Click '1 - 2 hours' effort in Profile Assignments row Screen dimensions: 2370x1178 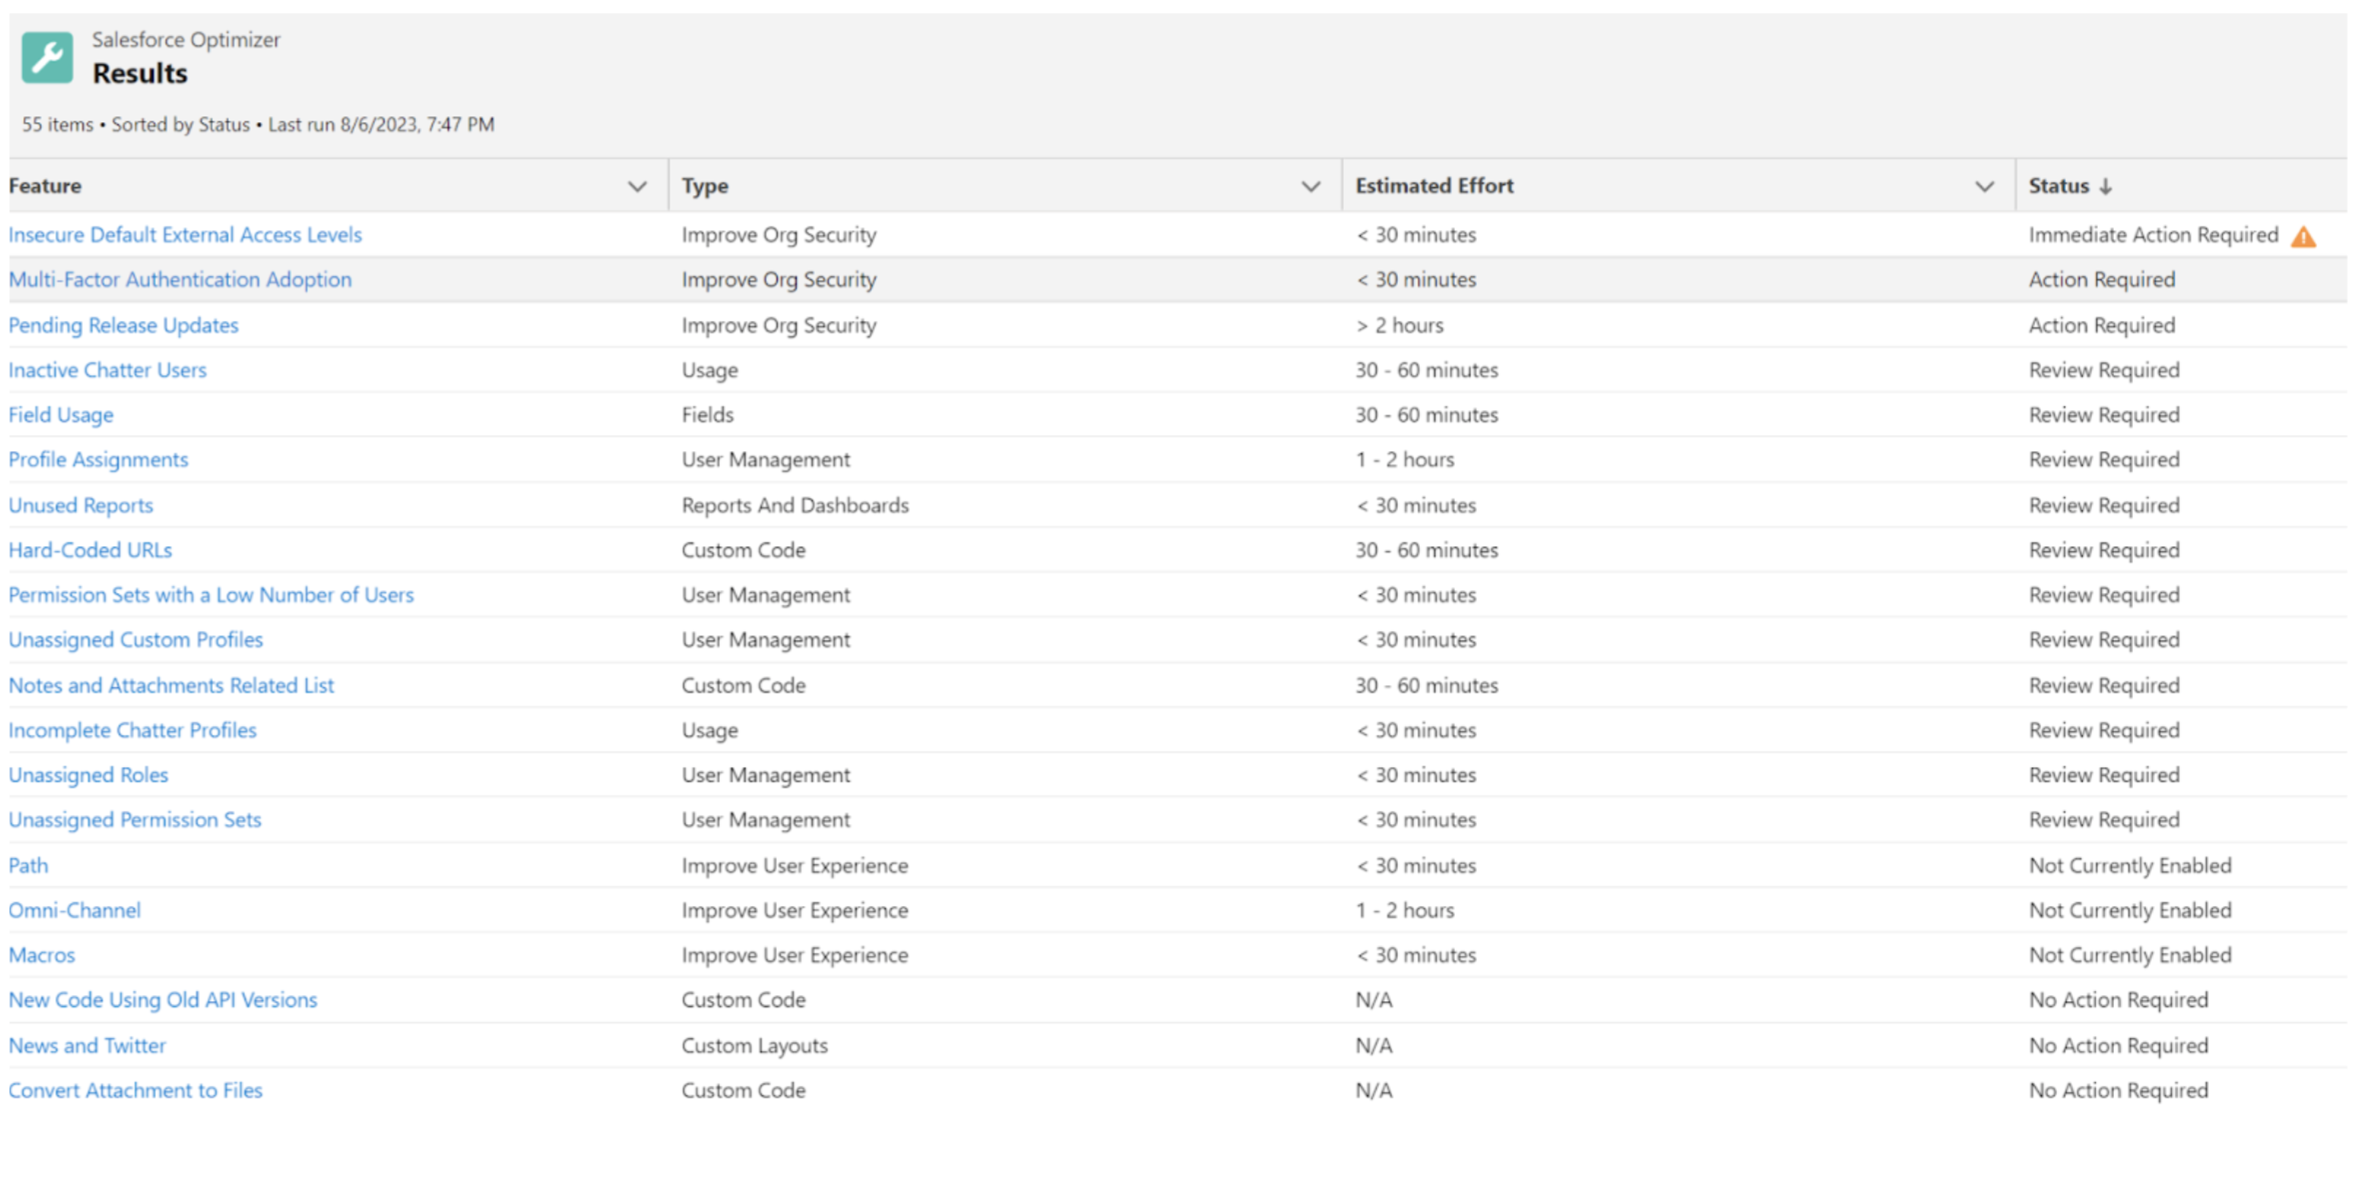[1405, 459]
